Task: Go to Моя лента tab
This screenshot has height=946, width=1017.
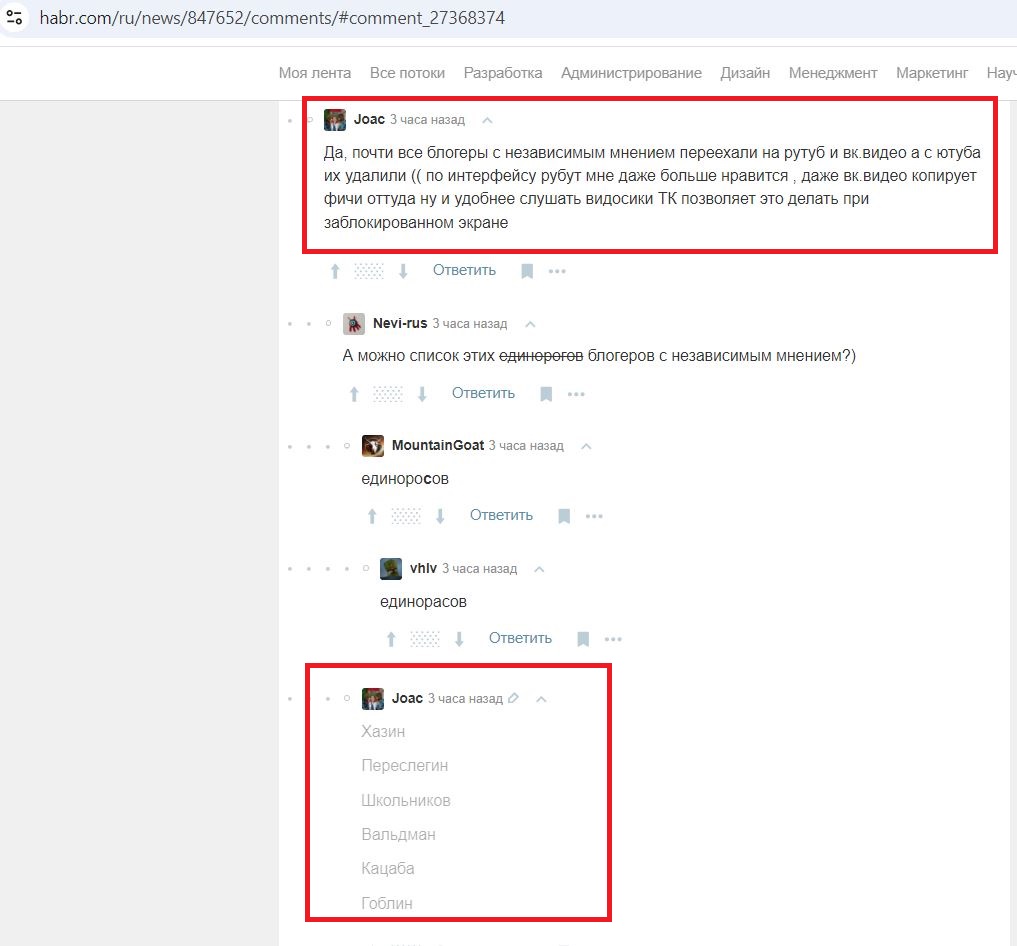Action: tap(315, 73)
